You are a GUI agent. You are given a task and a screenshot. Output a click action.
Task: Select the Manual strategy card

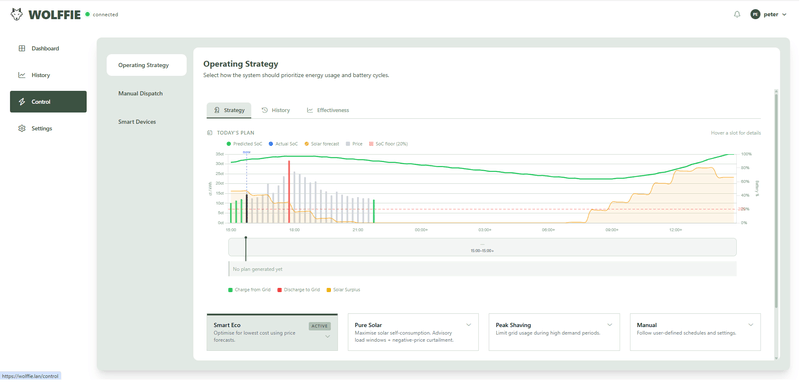pyautogui.click(x=695, y=332)
